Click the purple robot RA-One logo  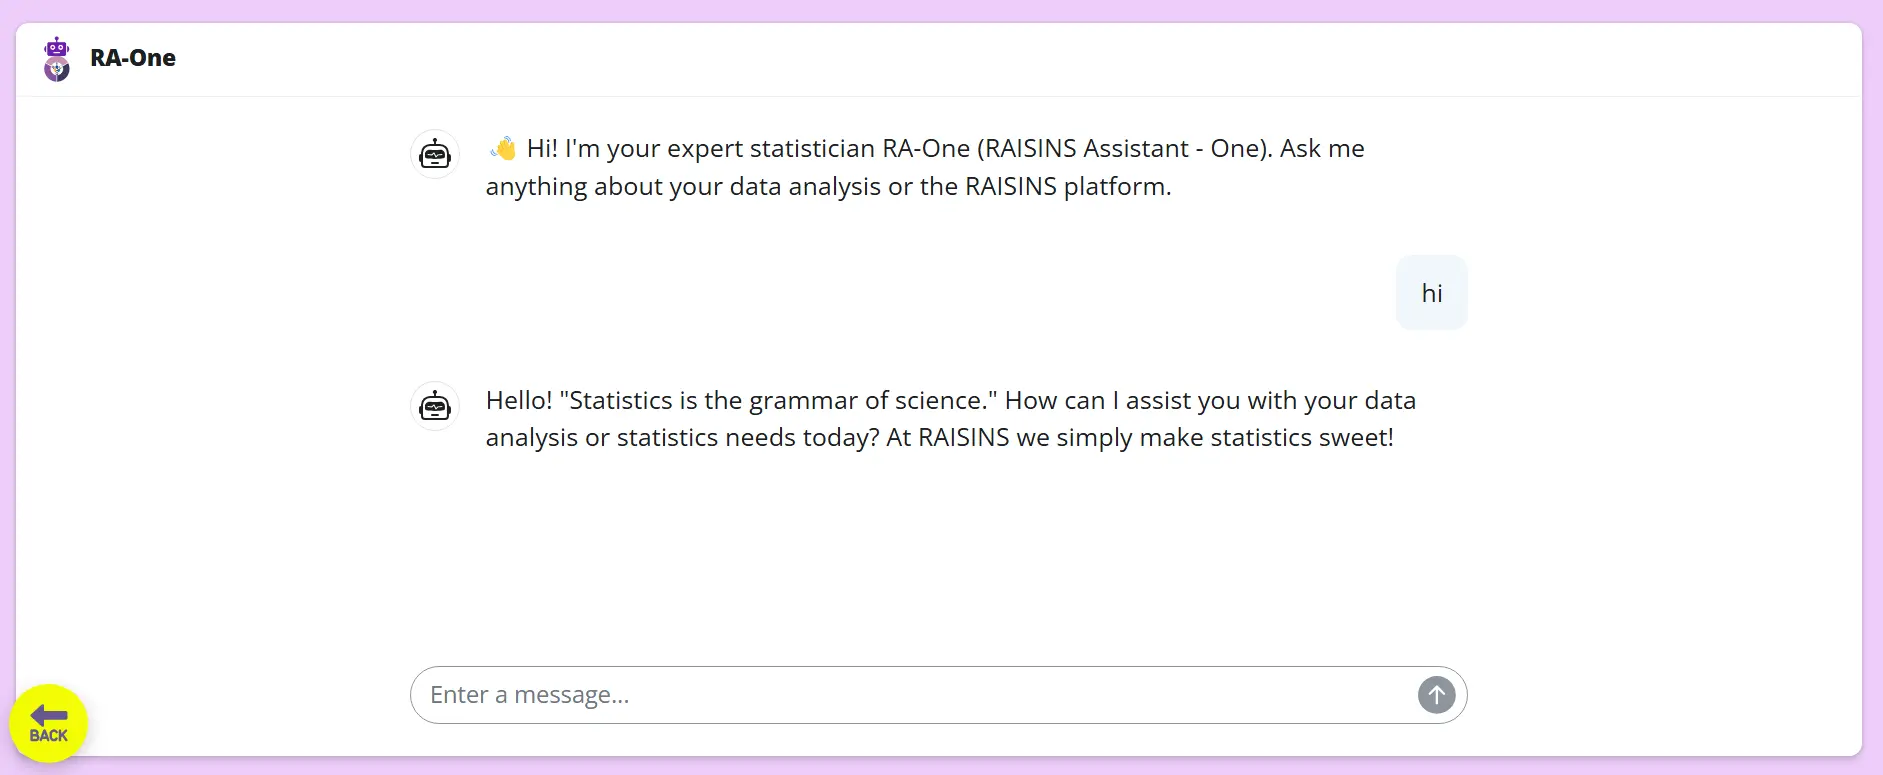point(57,59)
